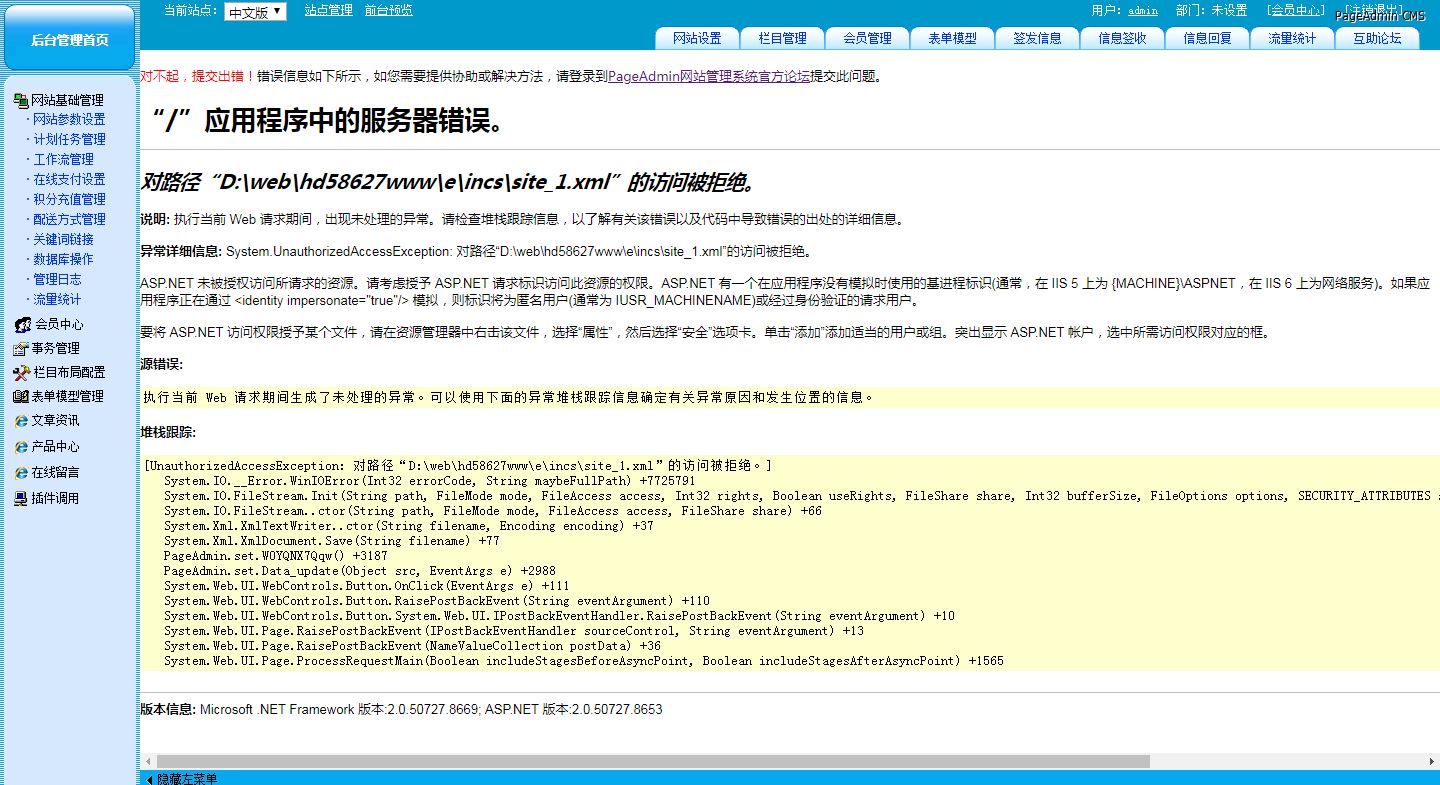Click the 表单模型管理 book icon
Screen dimensions: 1440x785
[20, 396]
